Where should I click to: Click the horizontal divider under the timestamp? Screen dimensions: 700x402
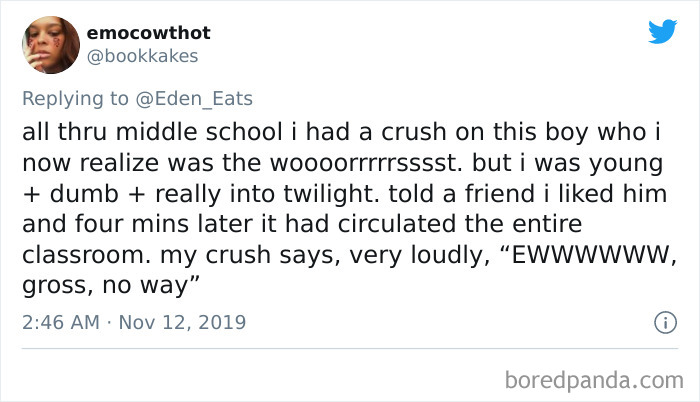tap(350, 348)
